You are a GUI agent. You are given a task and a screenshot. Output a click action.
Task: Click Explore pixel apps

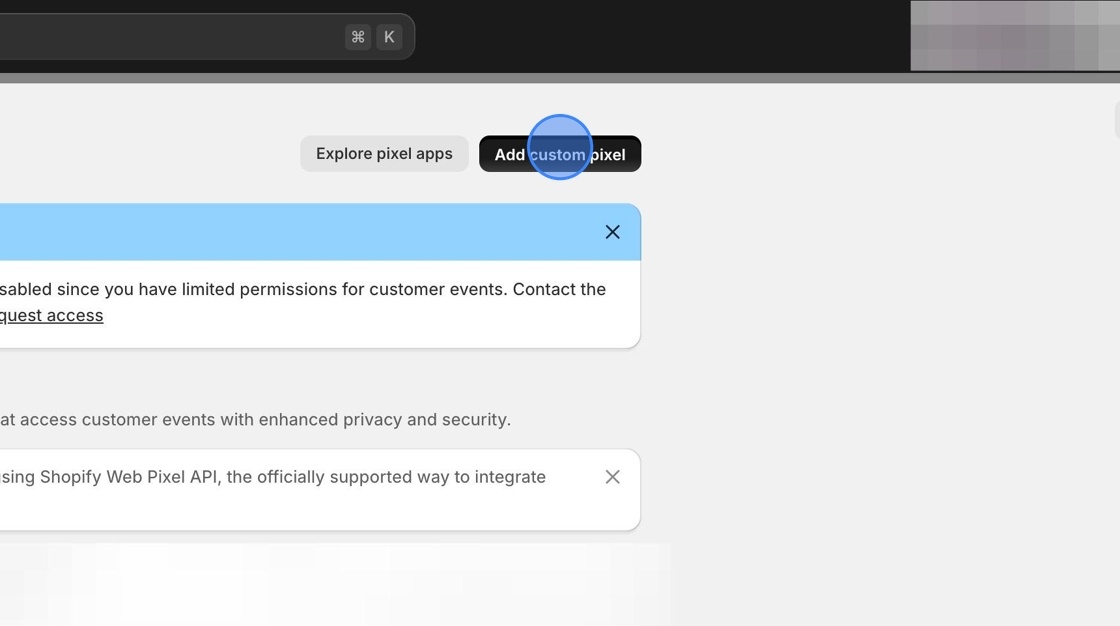coord(384,153)
